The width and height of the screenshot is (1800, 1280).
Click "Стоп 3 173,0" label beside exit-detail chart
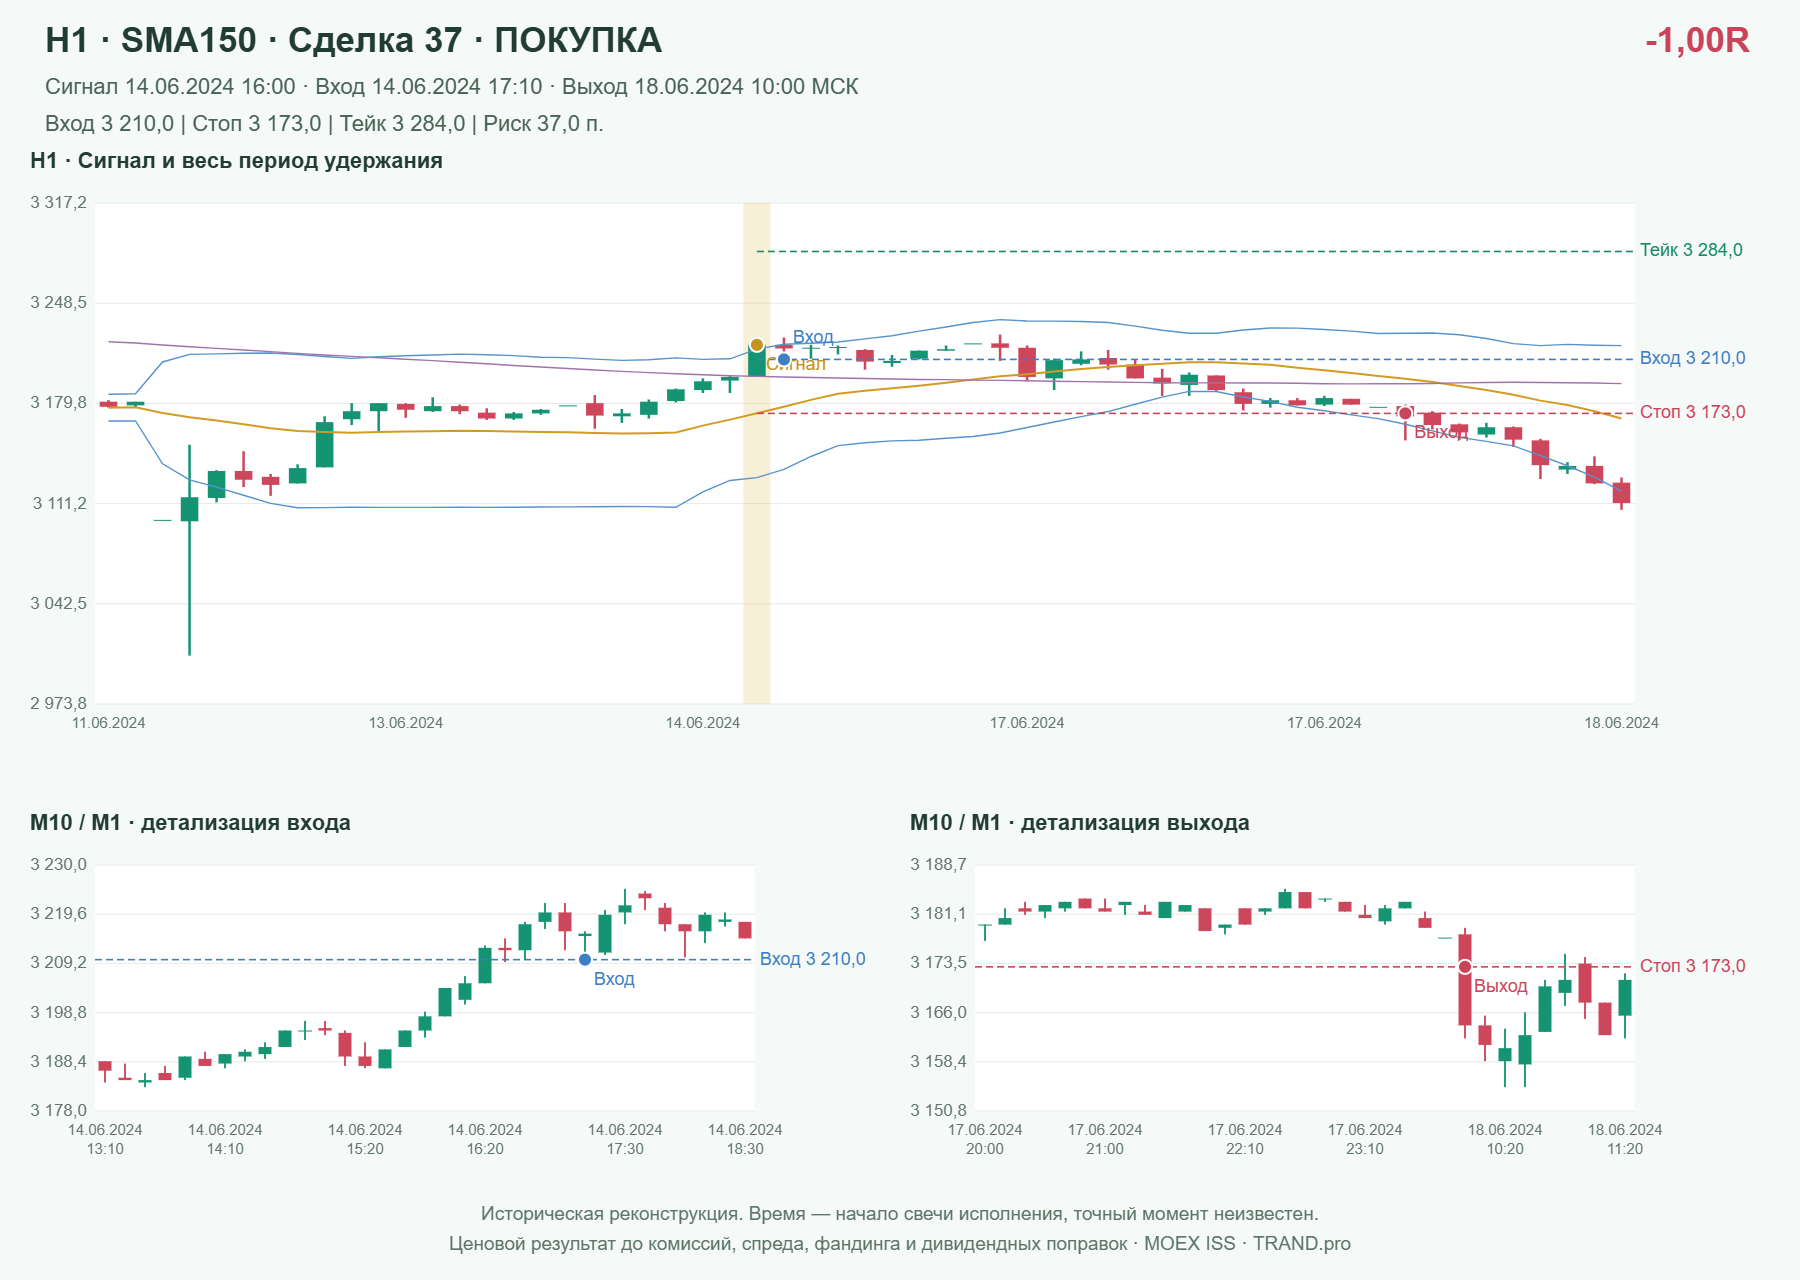(1692, 966)
